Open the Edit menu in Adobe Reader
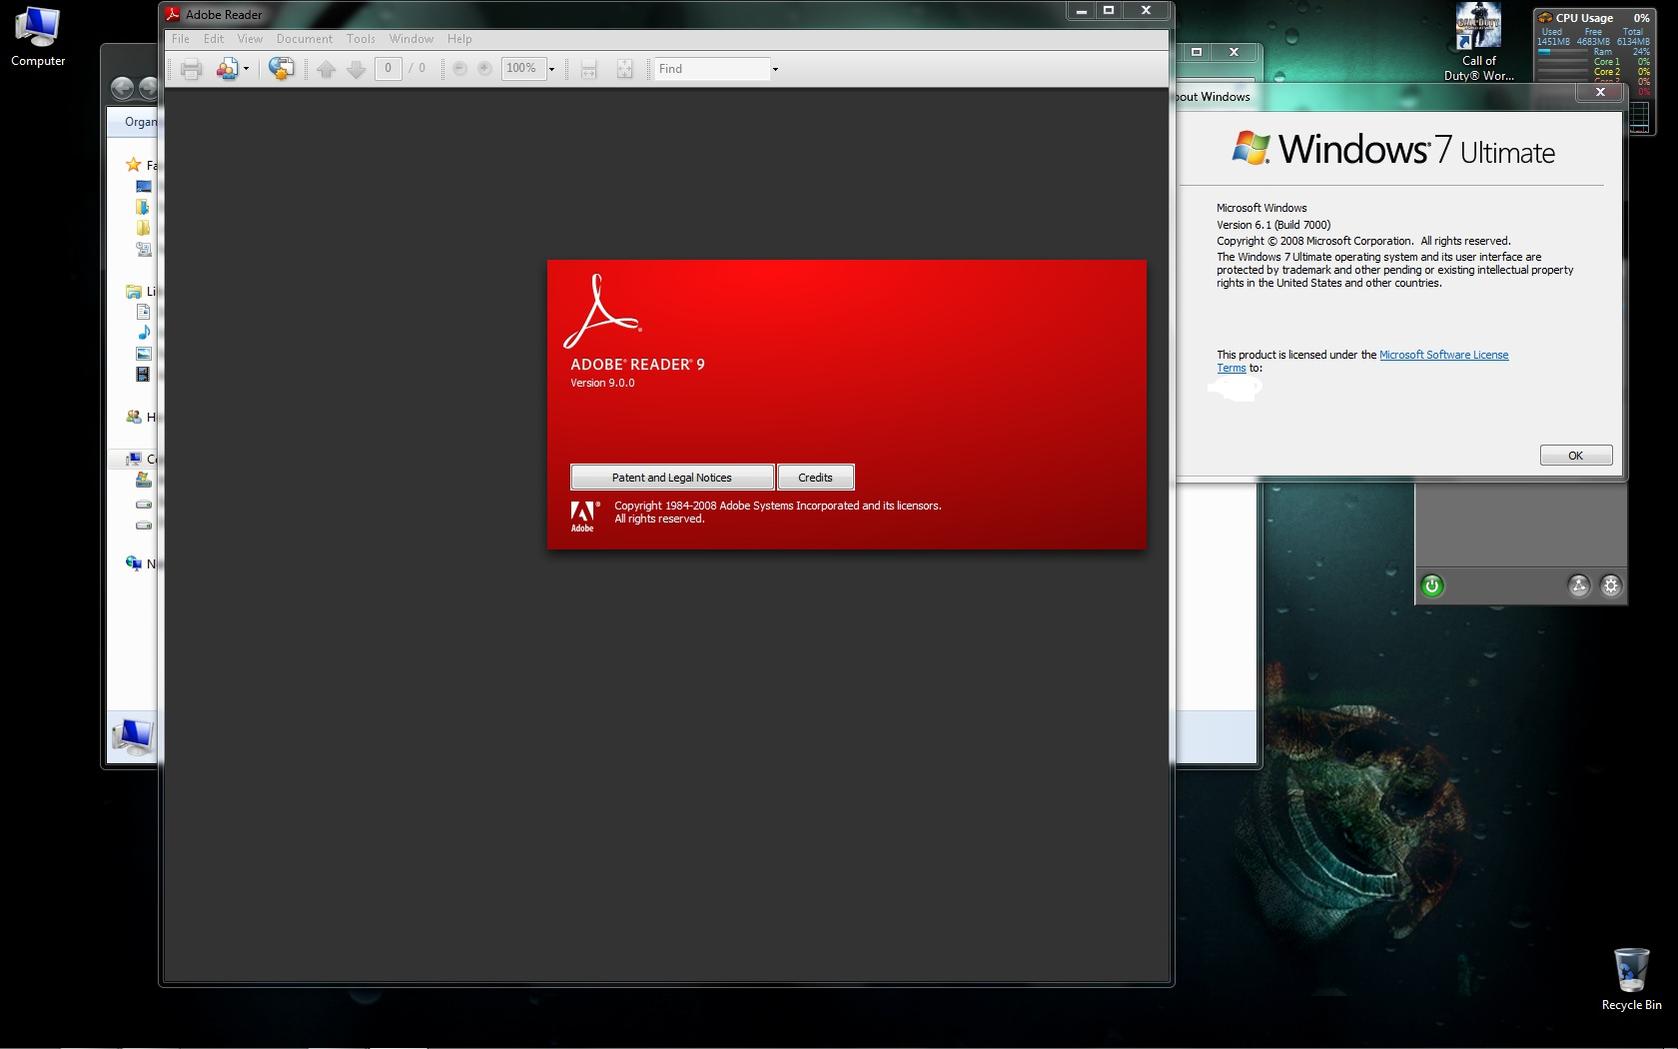 (x=214, y=39)
